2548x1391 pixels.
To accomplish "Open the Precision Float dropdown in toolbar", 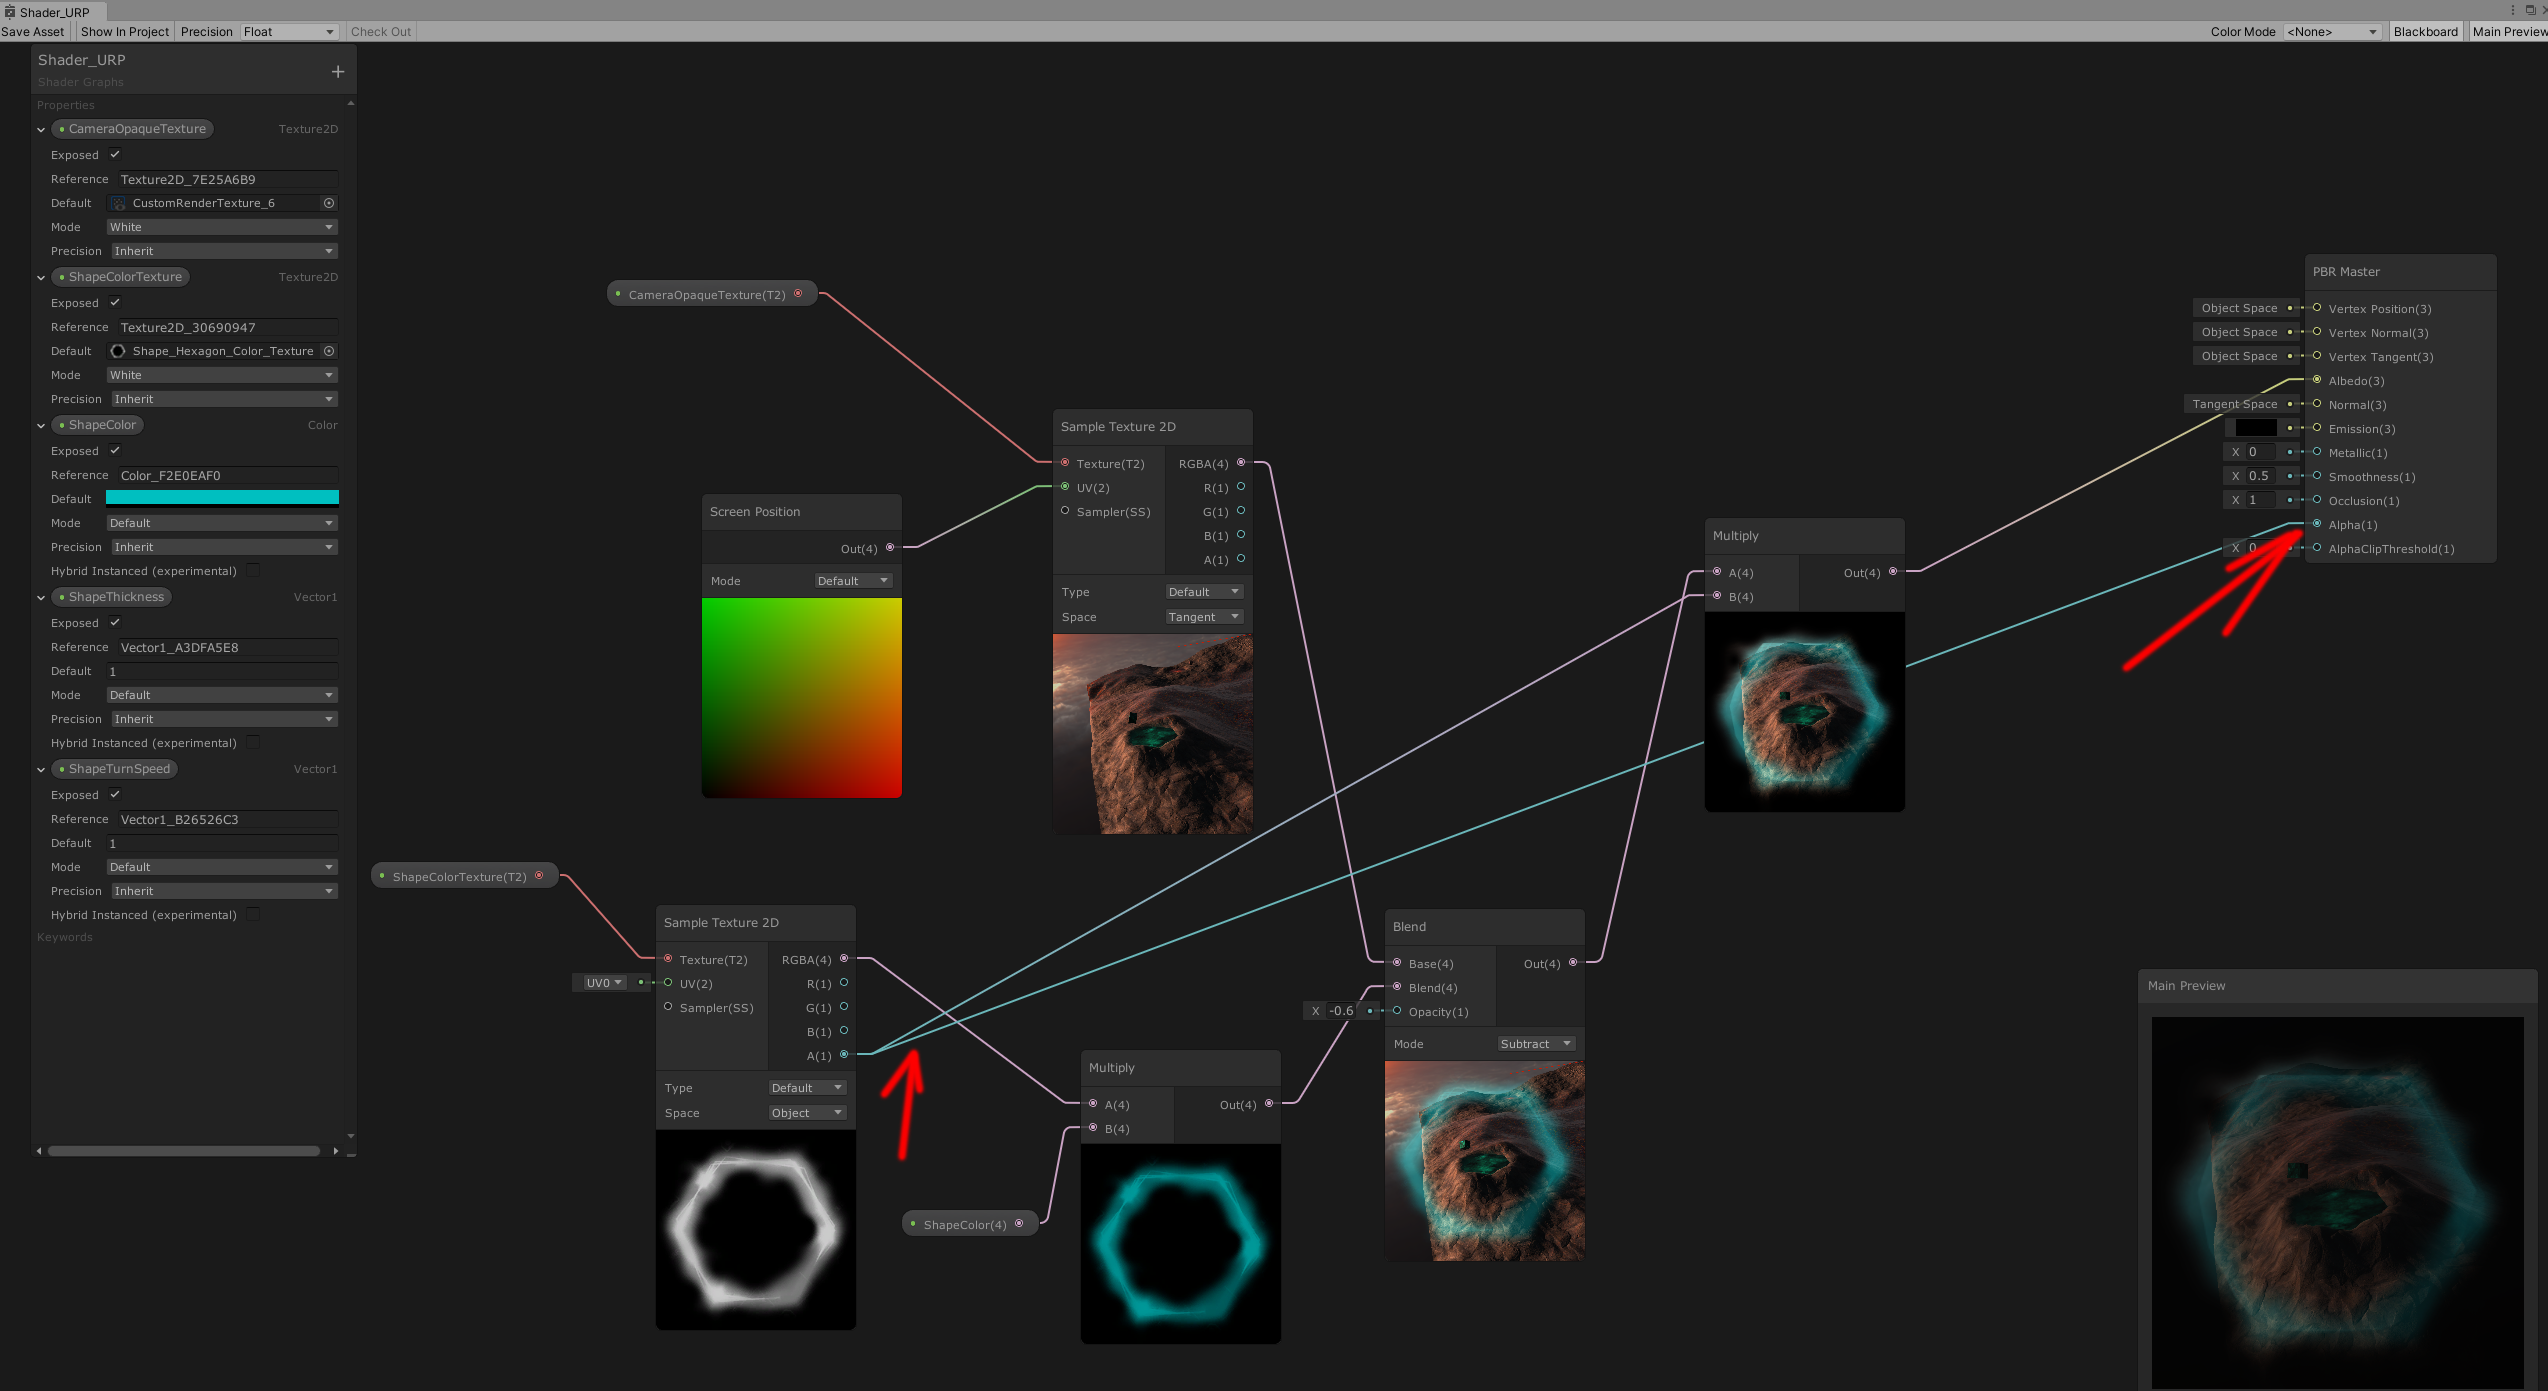I will (288, 32).
